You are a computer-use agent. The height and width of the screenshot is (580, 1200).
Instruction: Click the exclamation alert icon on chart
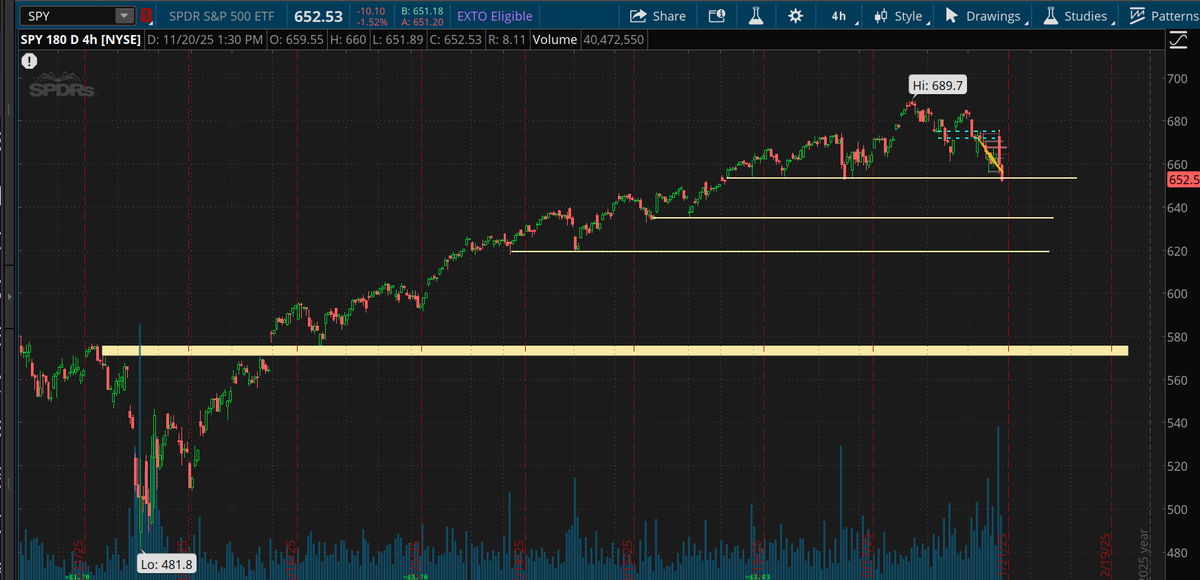click(x=29, y=60)
